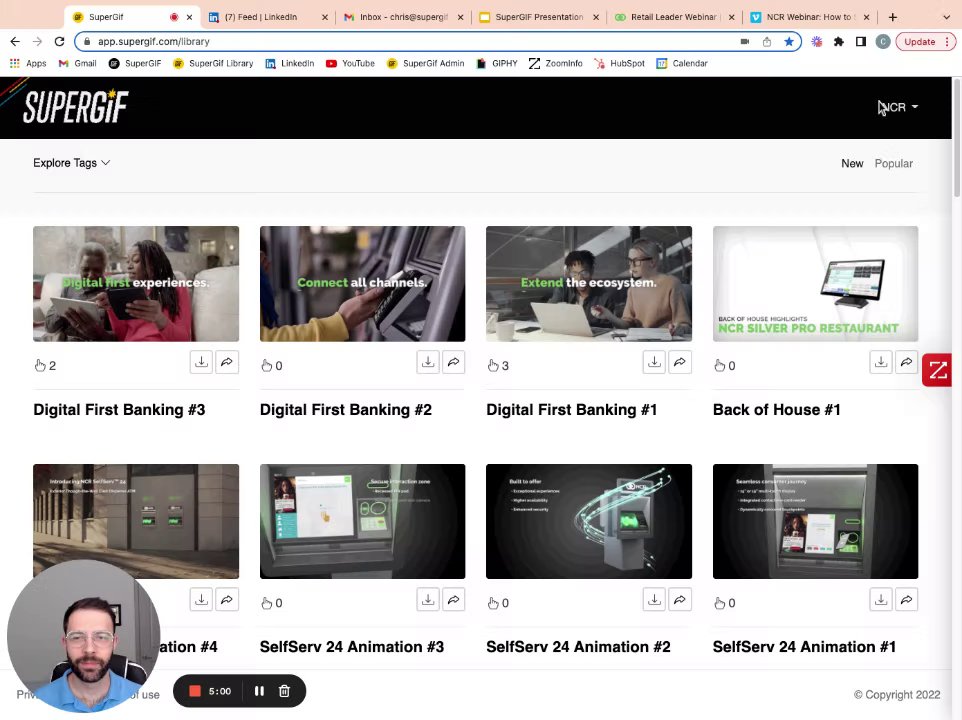Like the Digital First Banking #3 GIF
Image resolution: width=962 pixels, height=720 pixels.
click(x=40, y=366)
